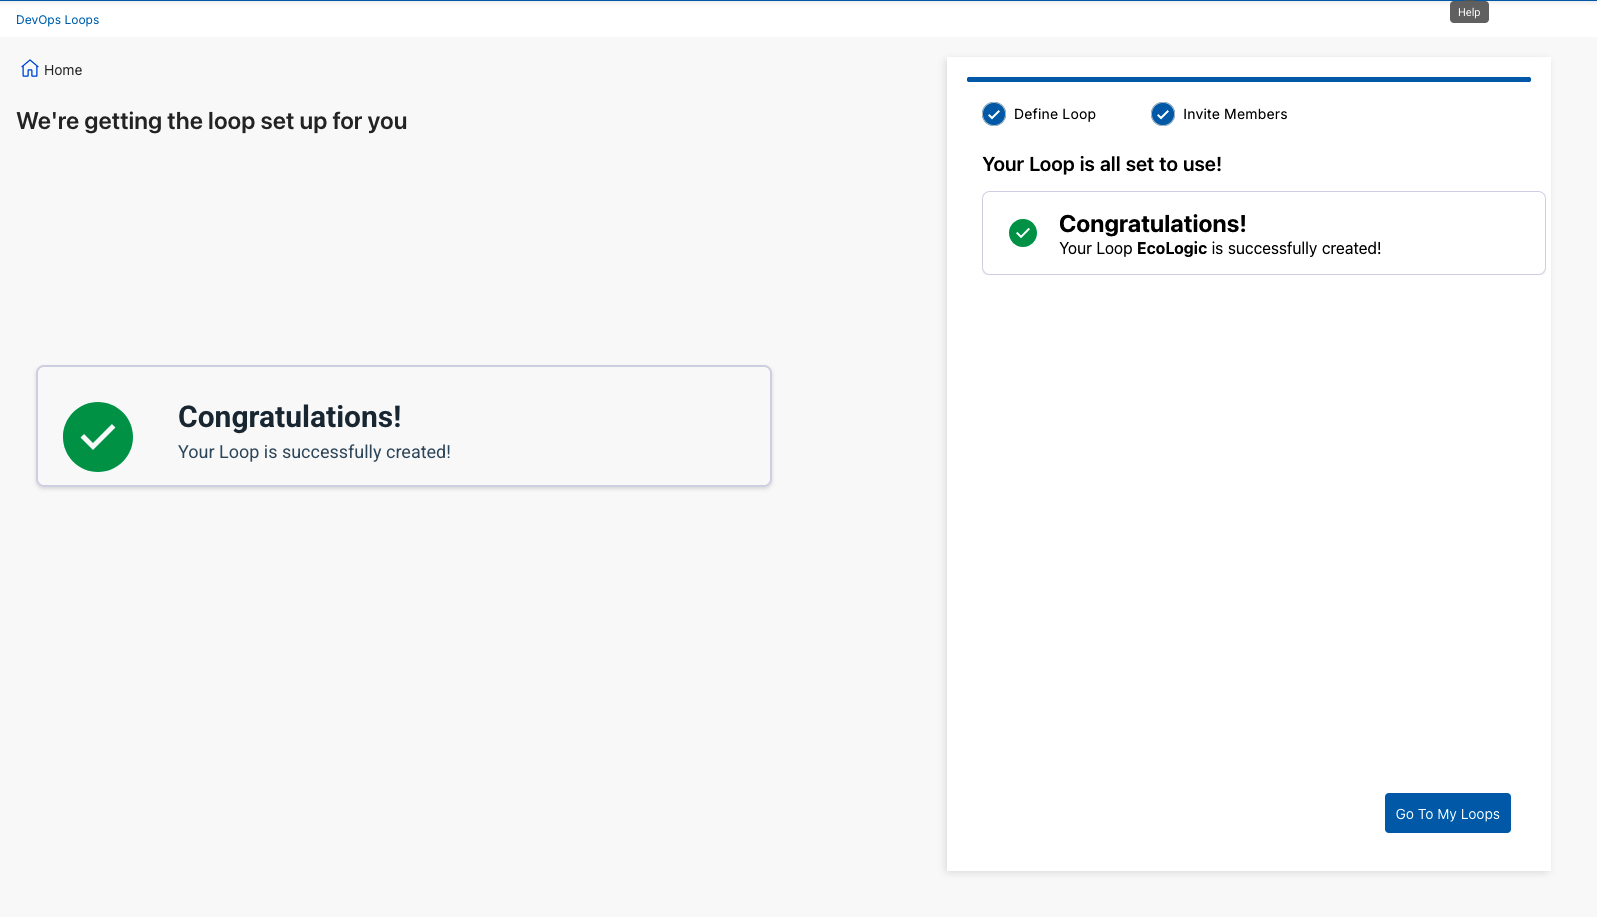Click the Define Loop step checkmark icon

(993, 114)
